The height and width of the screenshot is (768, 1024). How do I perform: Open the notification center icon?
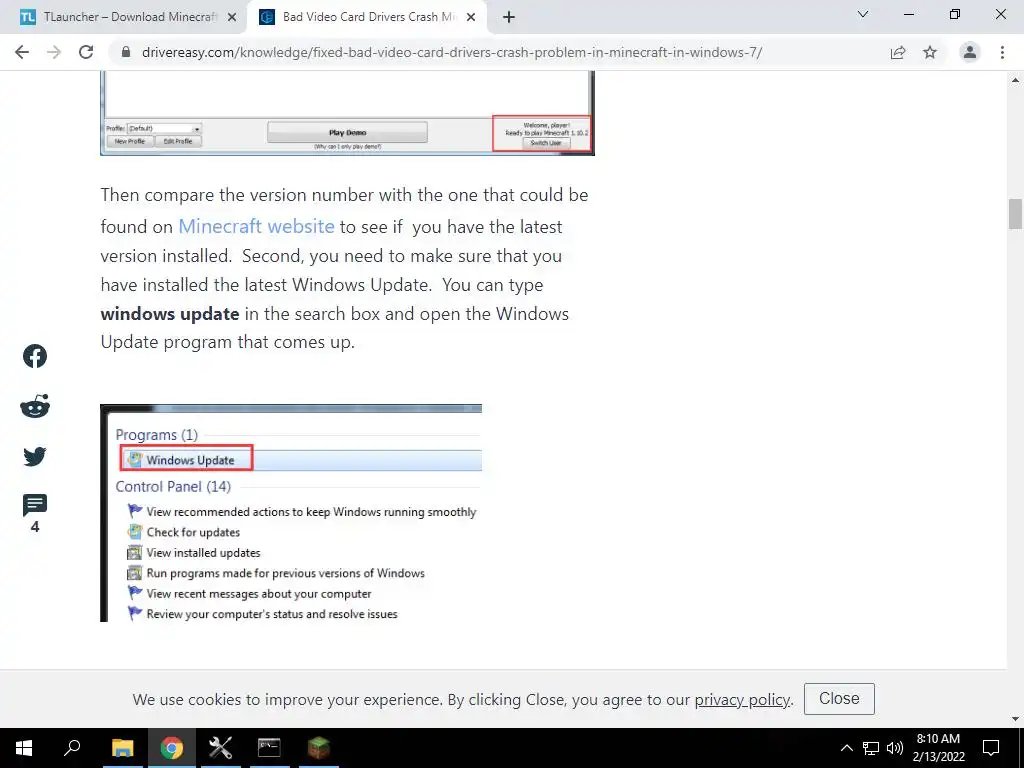pos(991,748)
